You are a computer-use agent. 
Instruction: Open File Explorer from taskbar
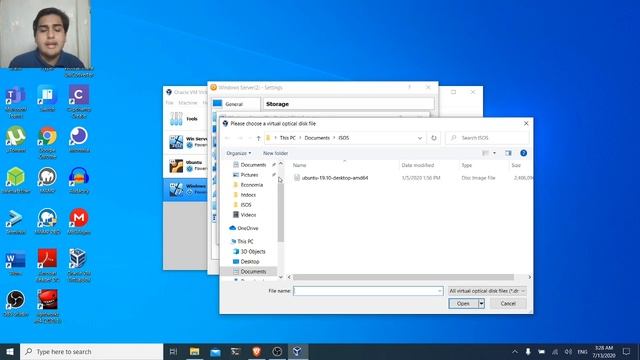(195, 351)
